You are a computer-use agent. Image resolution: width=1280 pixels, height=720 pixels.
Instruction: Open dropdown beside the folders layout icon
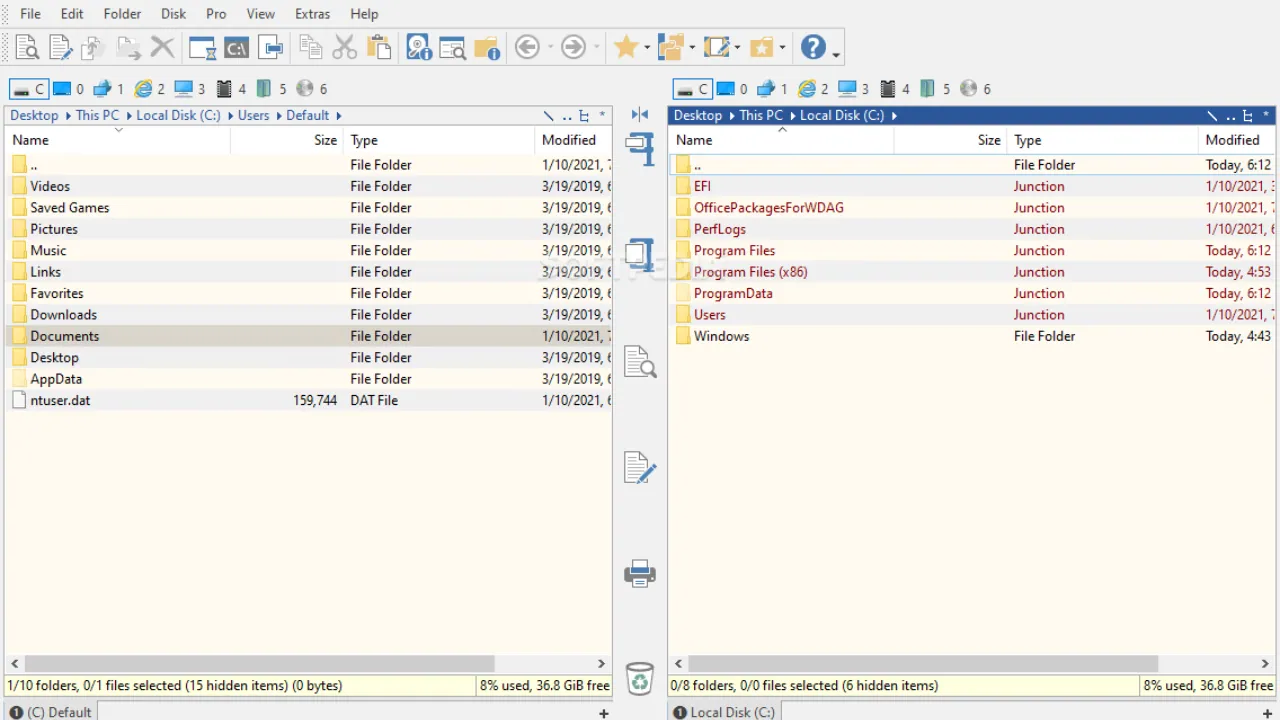pyautogui.click(x=692, y=47)
